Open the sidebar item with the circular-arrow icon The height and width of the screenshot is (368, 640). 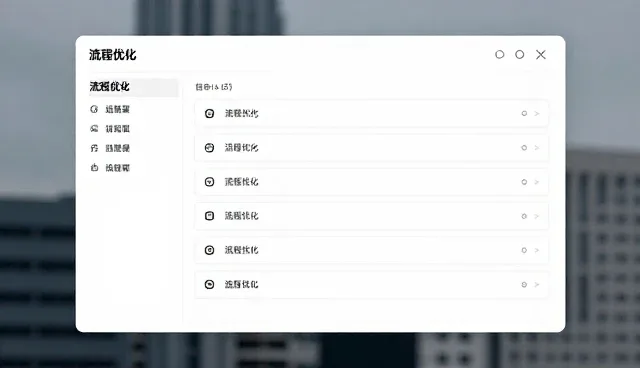point(109,109)
